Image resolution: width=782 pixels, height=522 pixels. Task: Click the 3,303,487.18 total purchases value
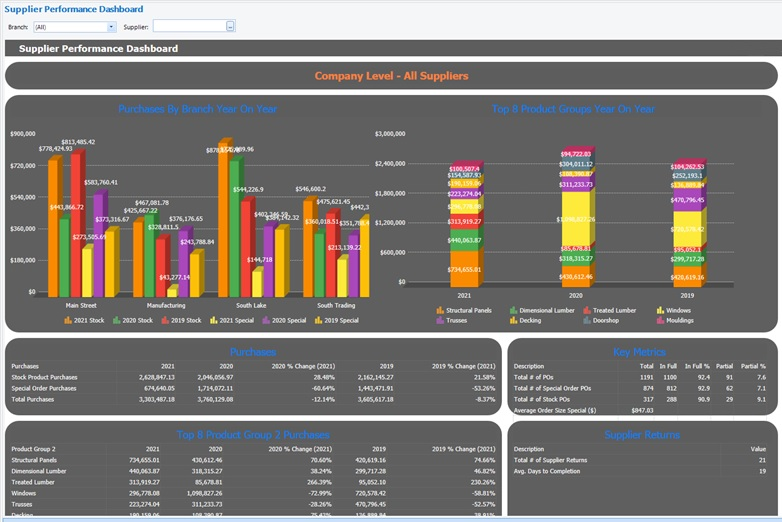157,399
